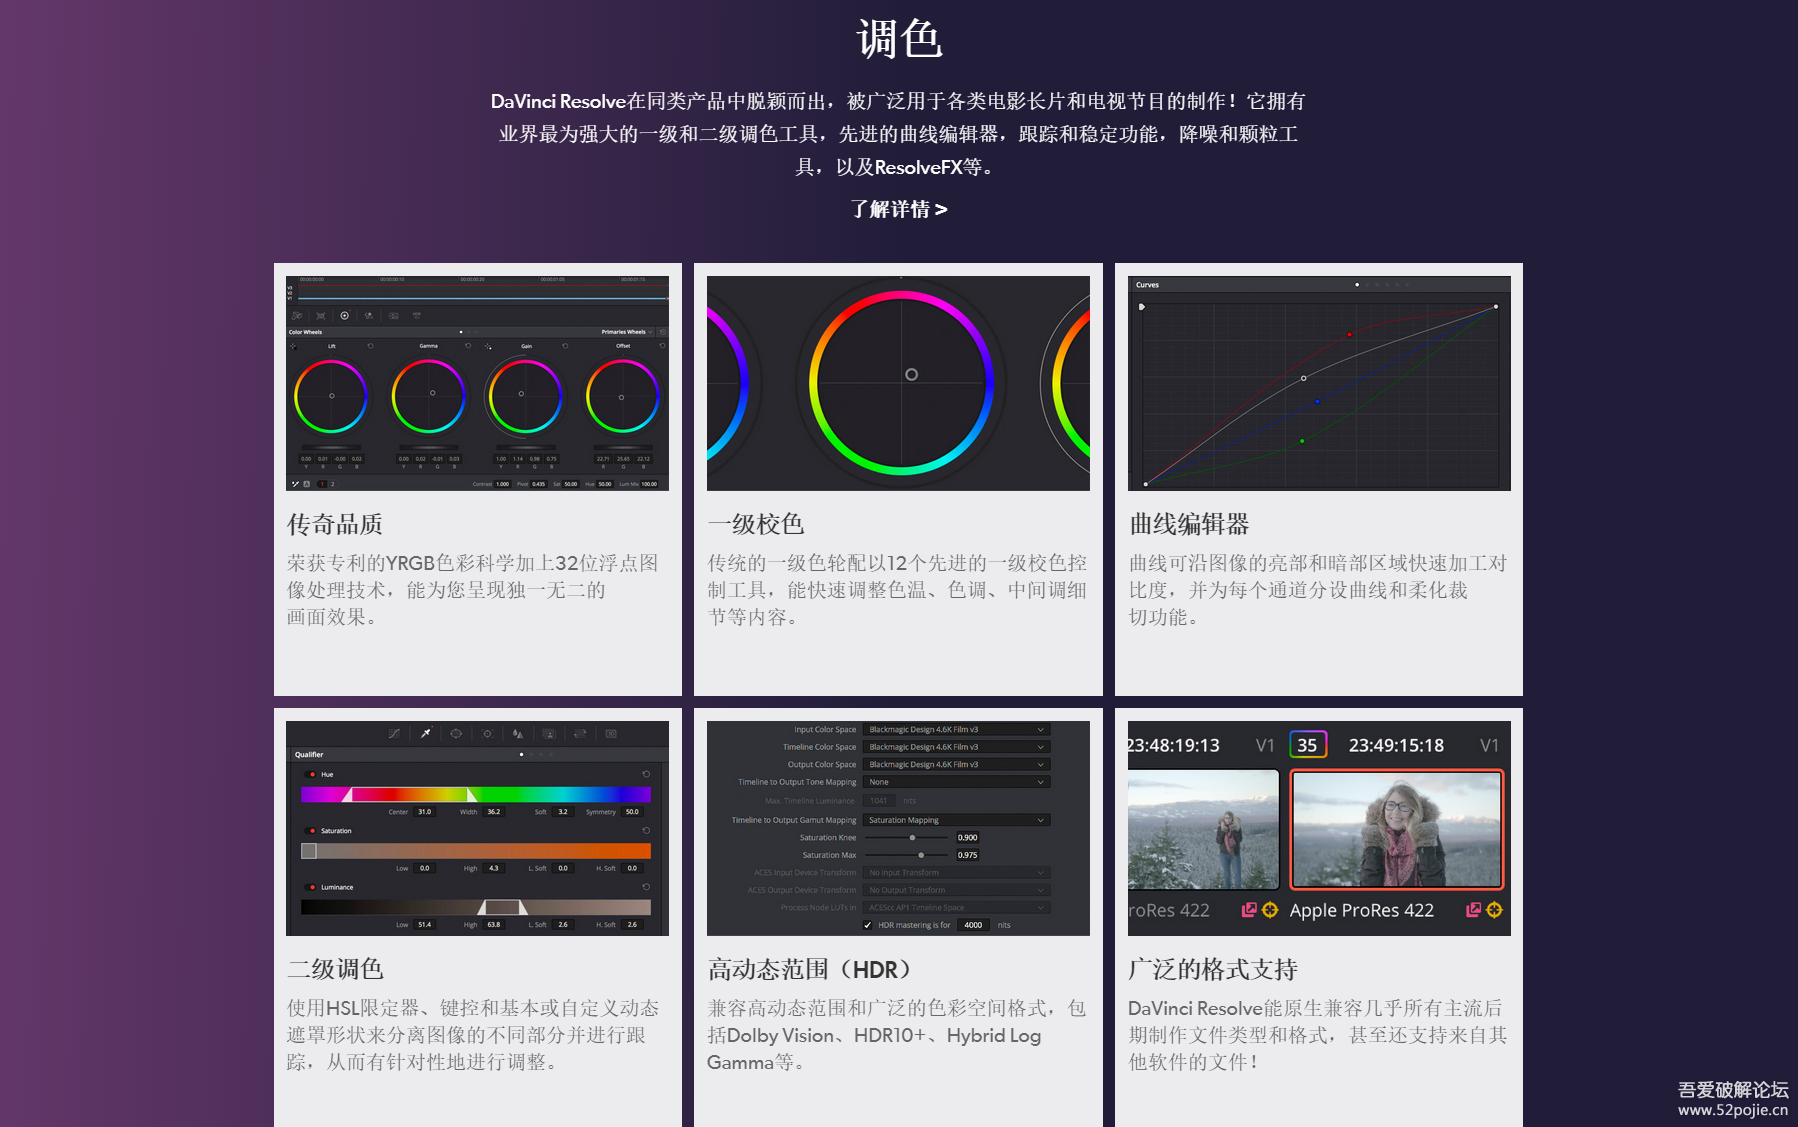Viewport: 1798px width, 1127px height.
Task: Open the RGB Mixer palette icon
Action: point(369,315)
